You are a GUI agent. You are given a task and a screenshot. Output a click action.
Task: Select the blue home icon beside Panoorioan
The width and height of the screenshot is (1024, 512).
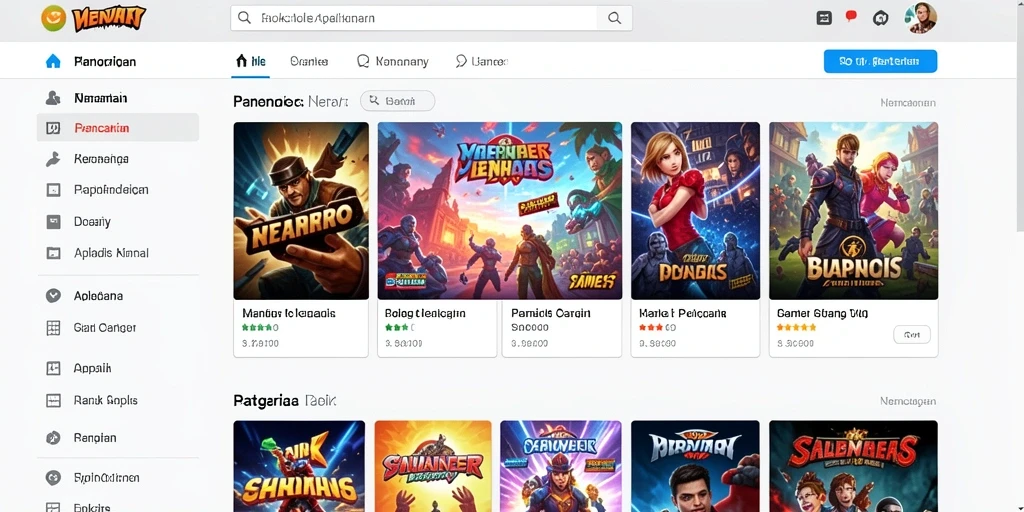[53, 61]
